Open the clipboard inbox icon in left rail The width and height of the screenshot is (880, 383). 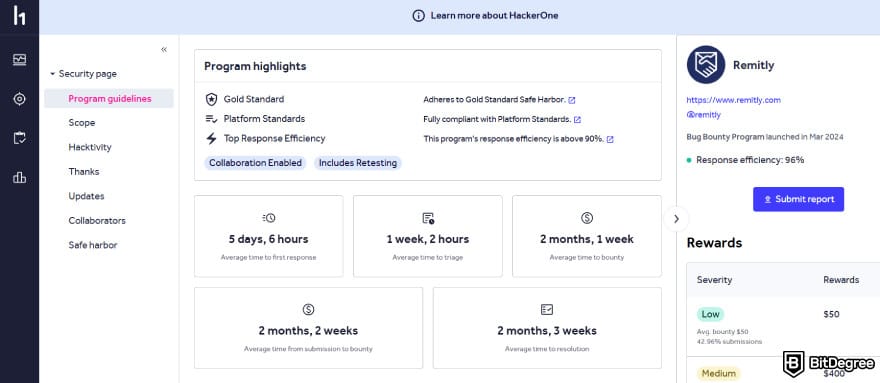point(20,138)
